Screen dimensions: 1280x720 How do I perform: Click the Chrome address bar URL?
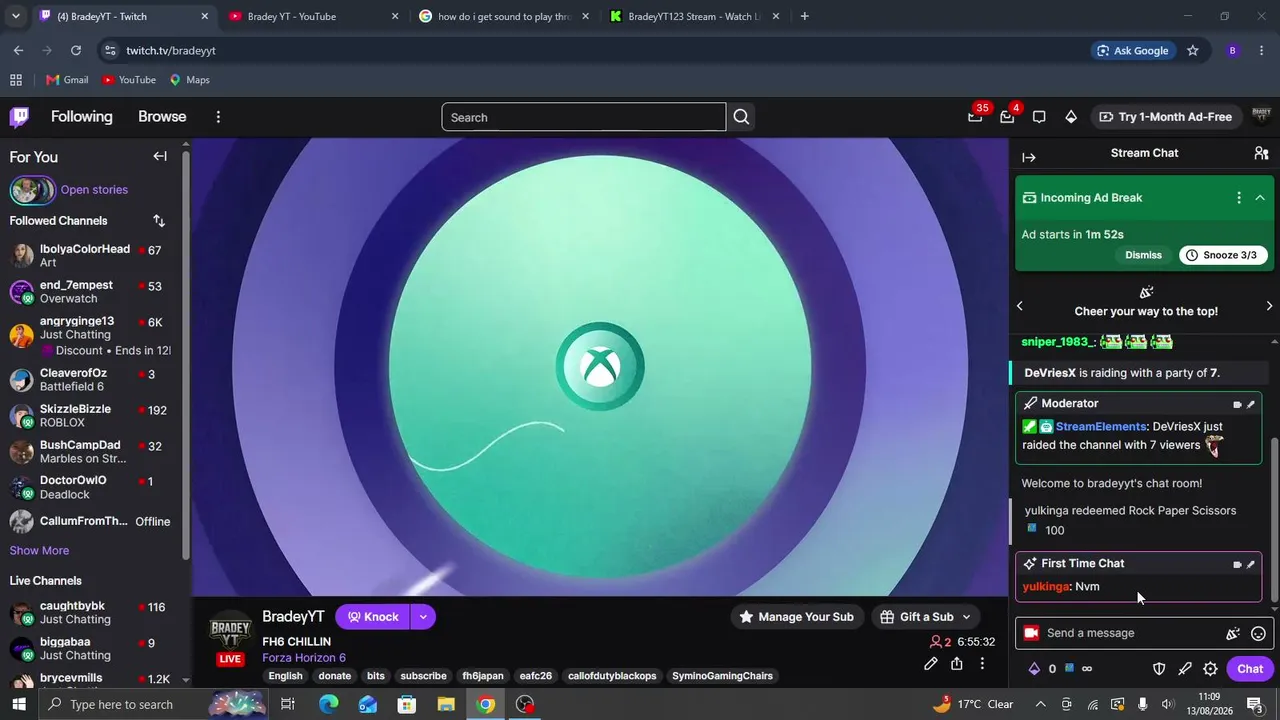coord(171,50)
